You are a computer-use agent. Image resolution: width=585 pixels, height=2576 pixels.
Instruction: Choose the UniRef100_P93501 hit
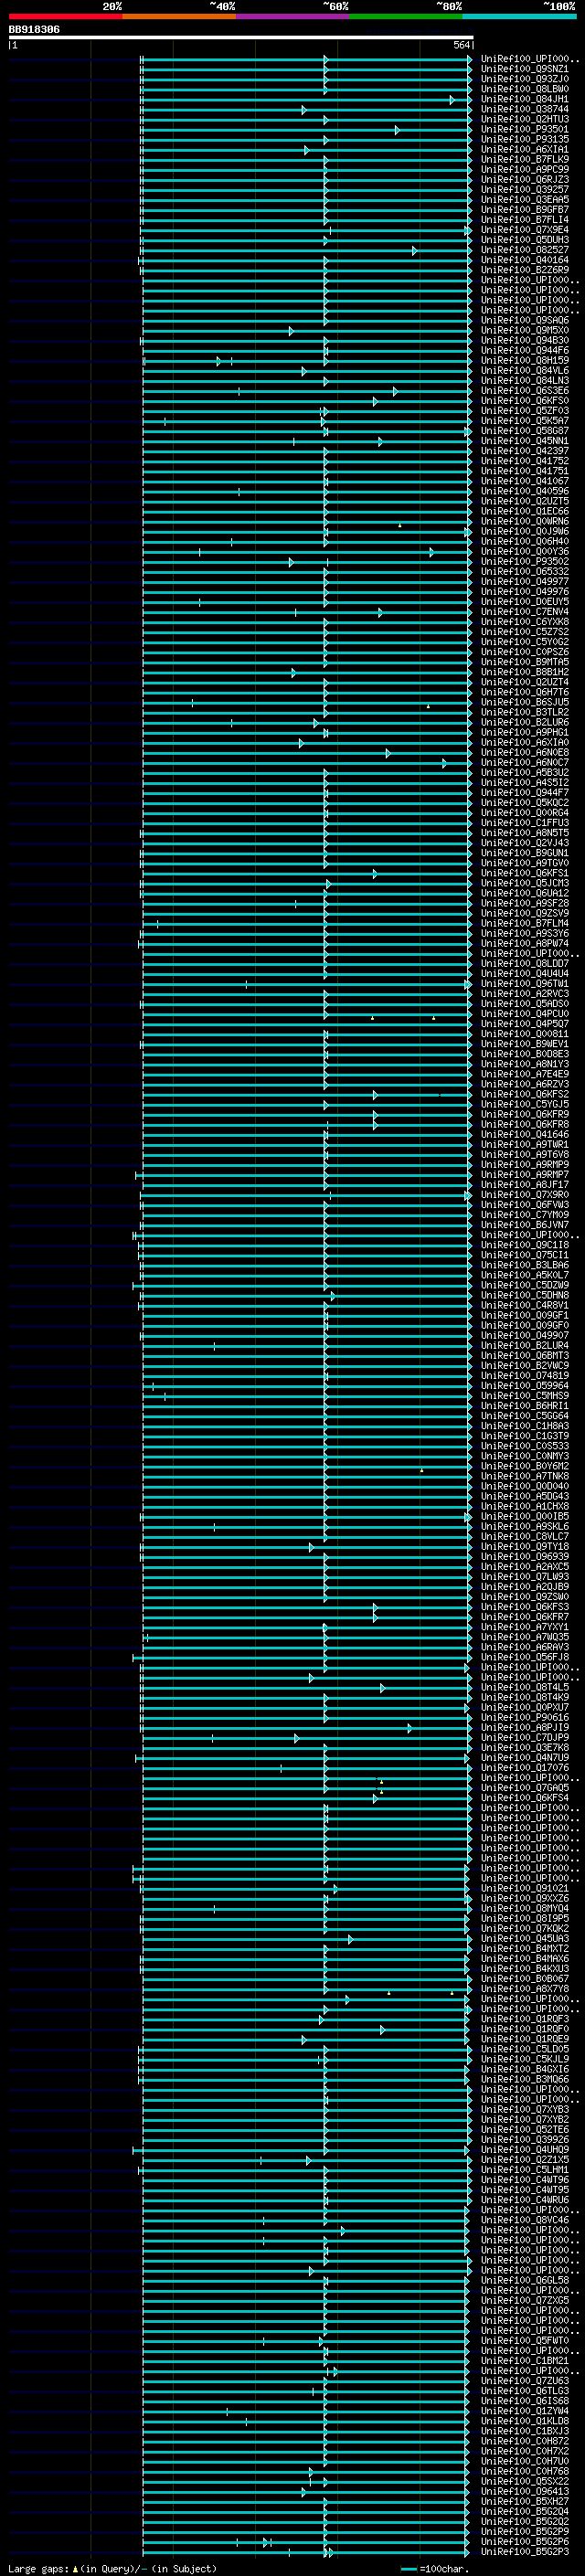(x=525, y=129)
